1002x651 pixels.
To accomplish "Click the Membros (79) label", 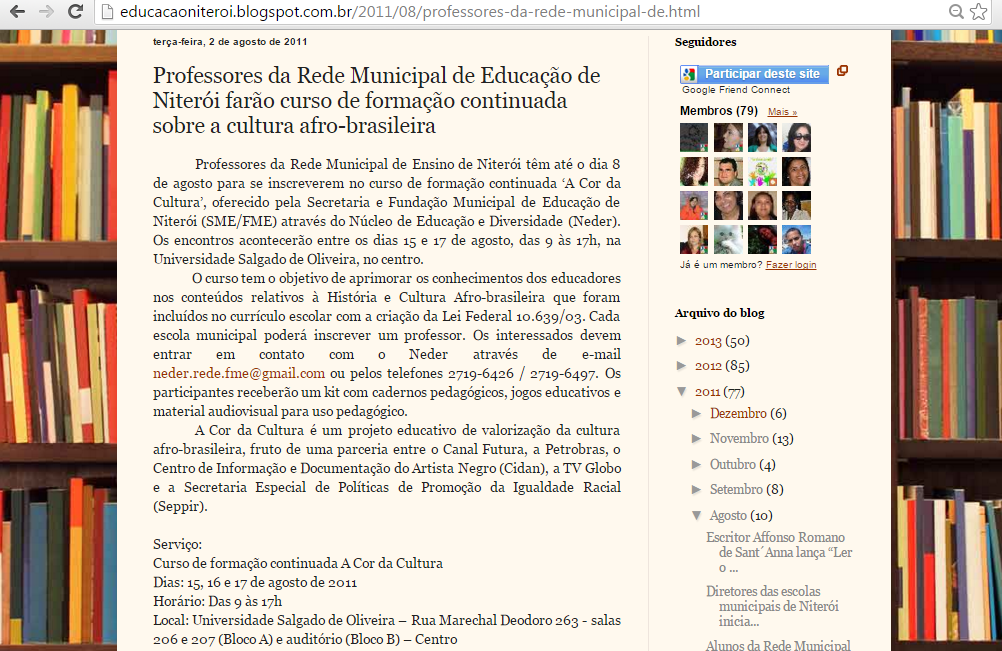I will tap(719, 111).
